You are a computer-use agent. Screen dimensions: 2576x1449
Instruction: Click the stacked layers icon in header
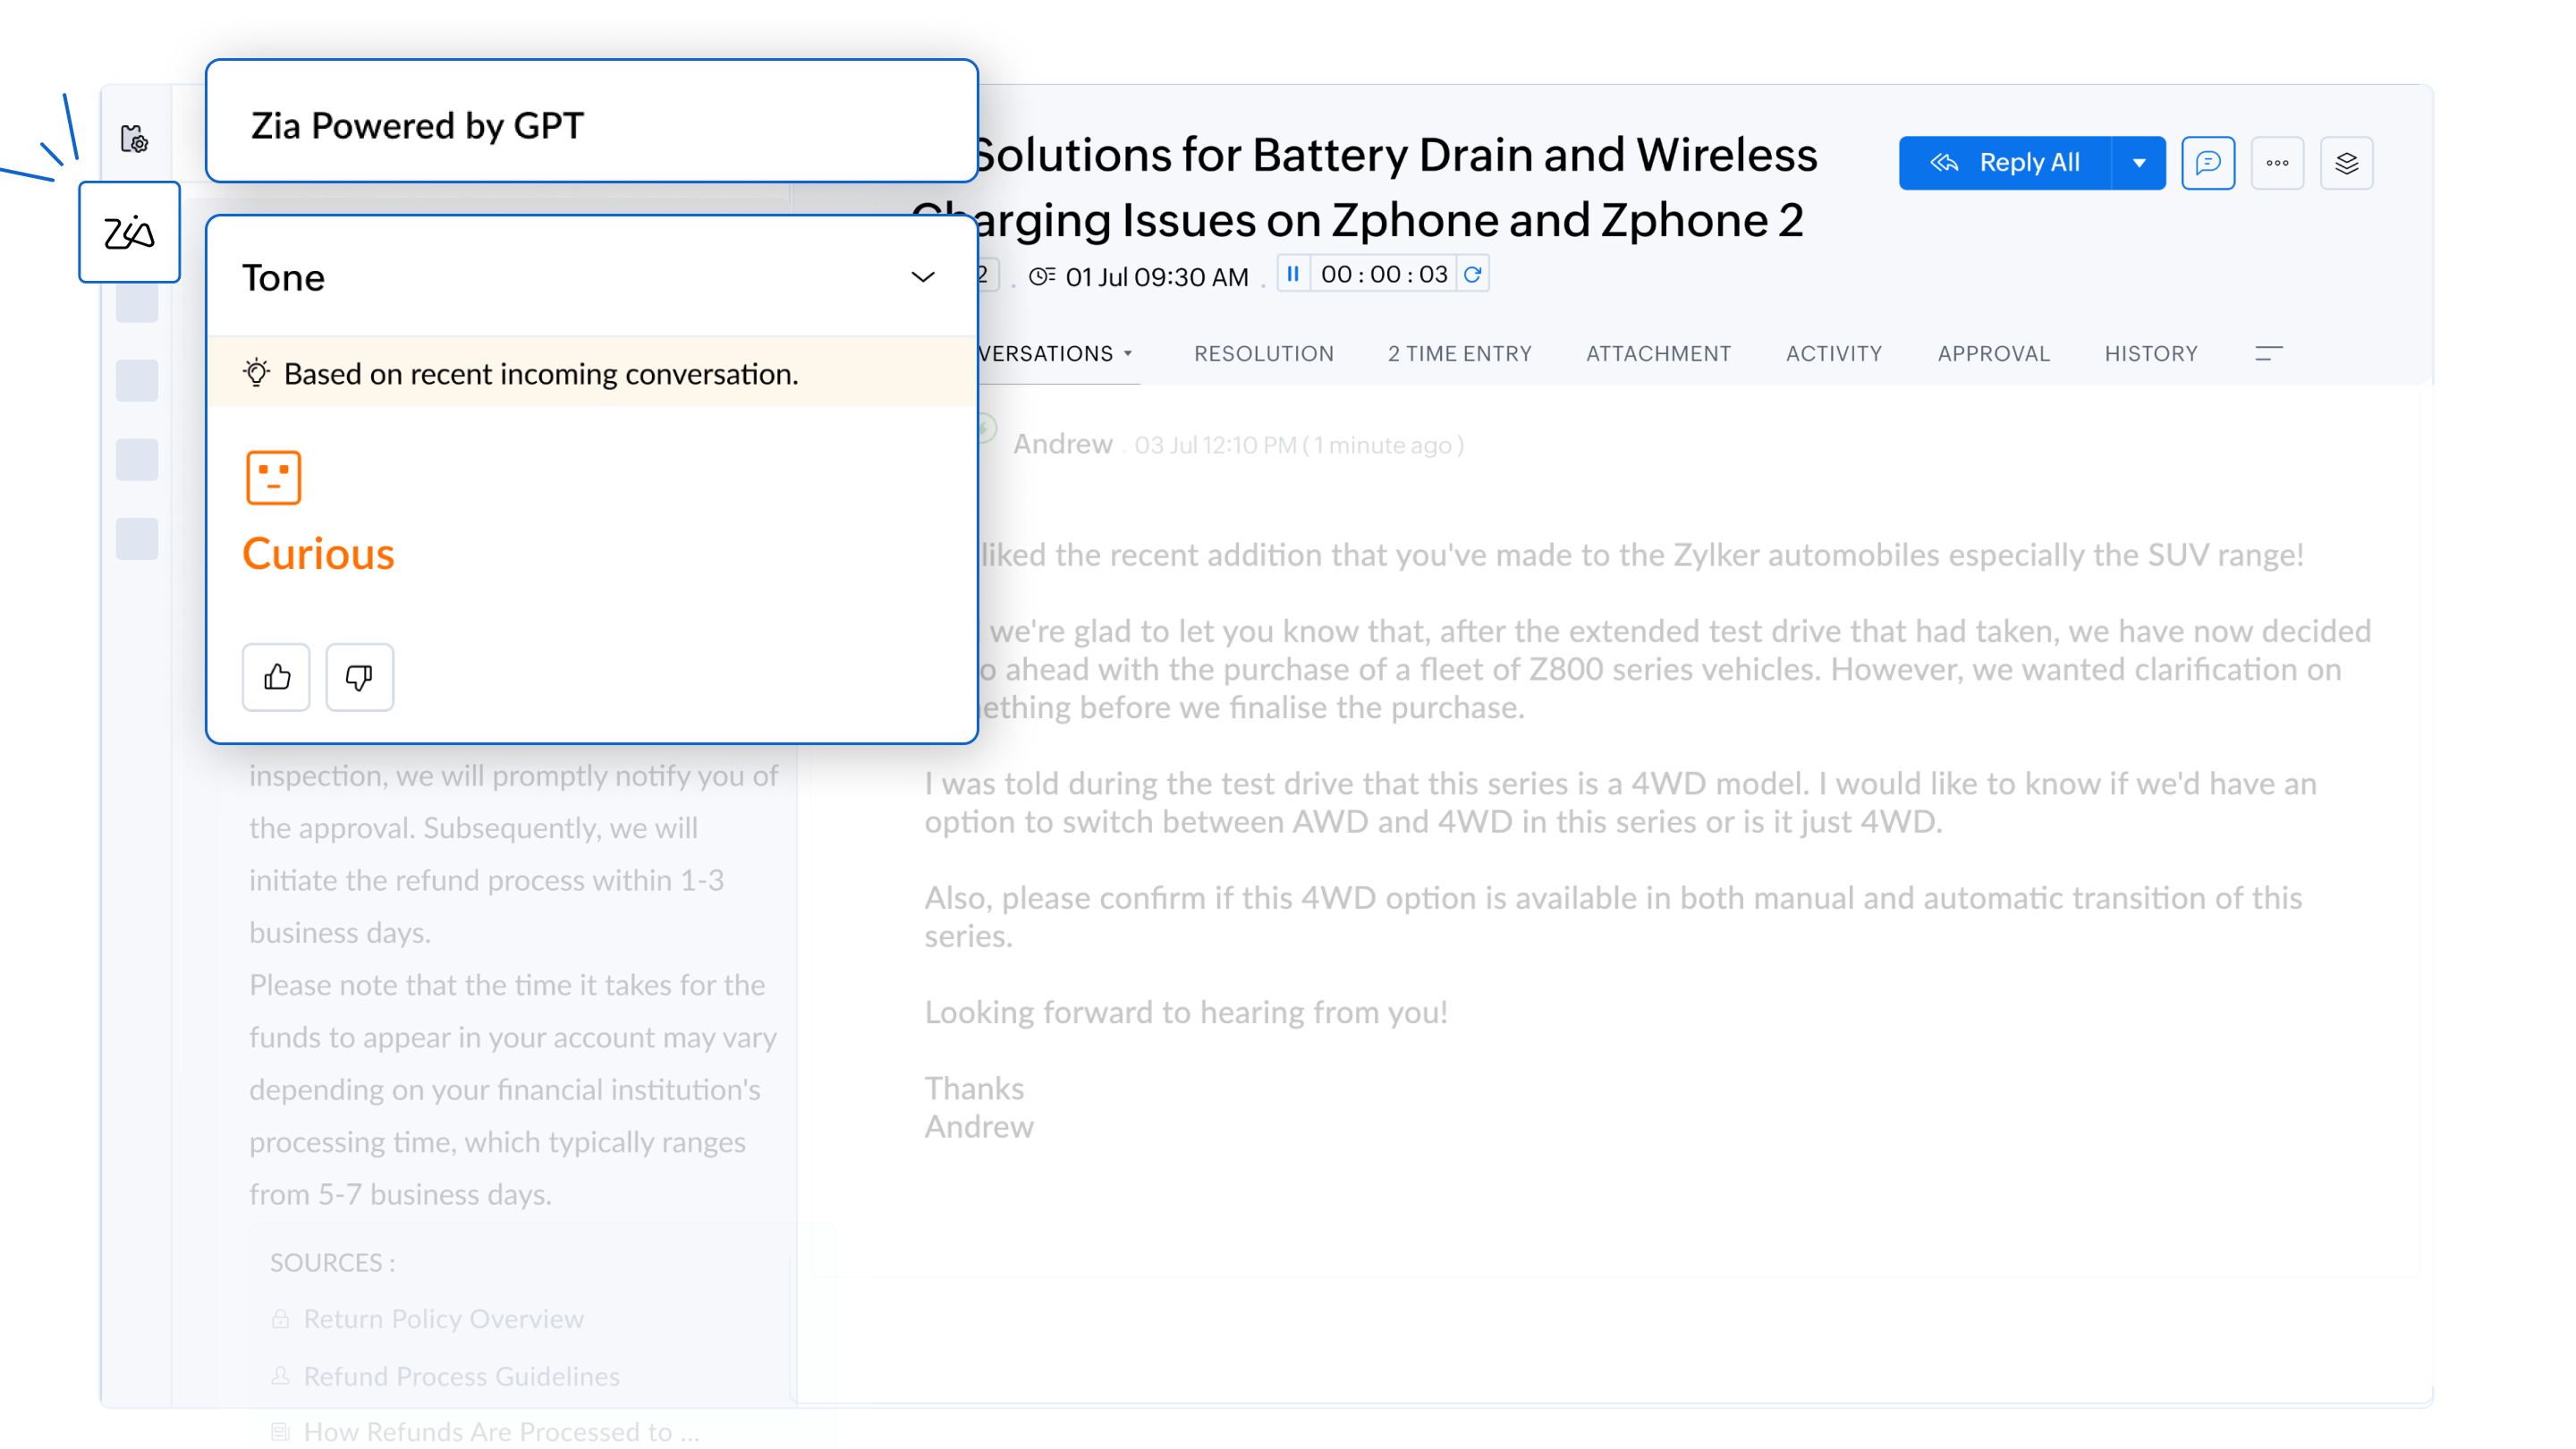pos(2346,163)
